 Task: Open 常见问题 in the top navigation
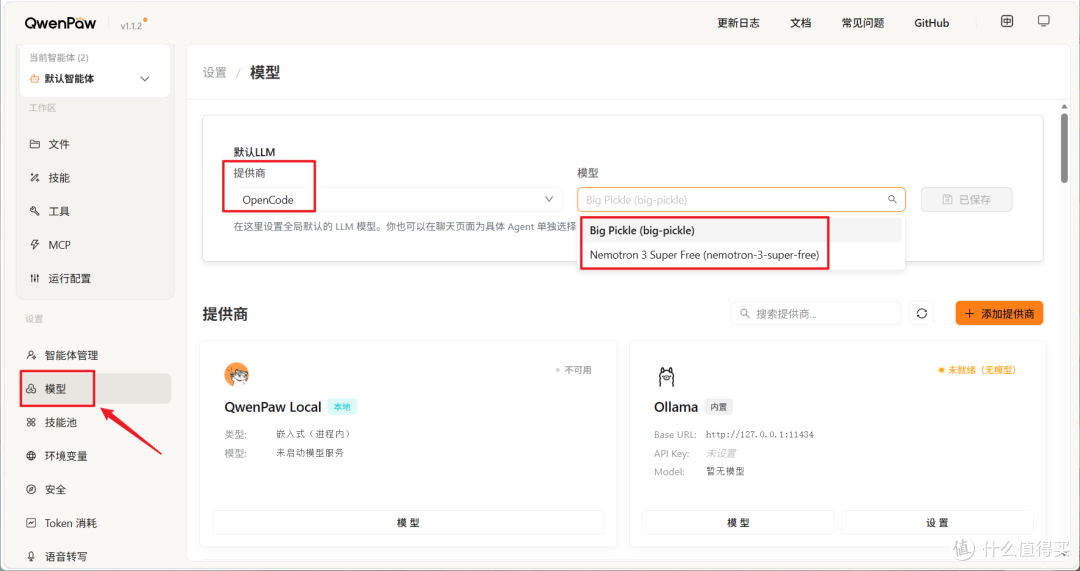[862, 23]
